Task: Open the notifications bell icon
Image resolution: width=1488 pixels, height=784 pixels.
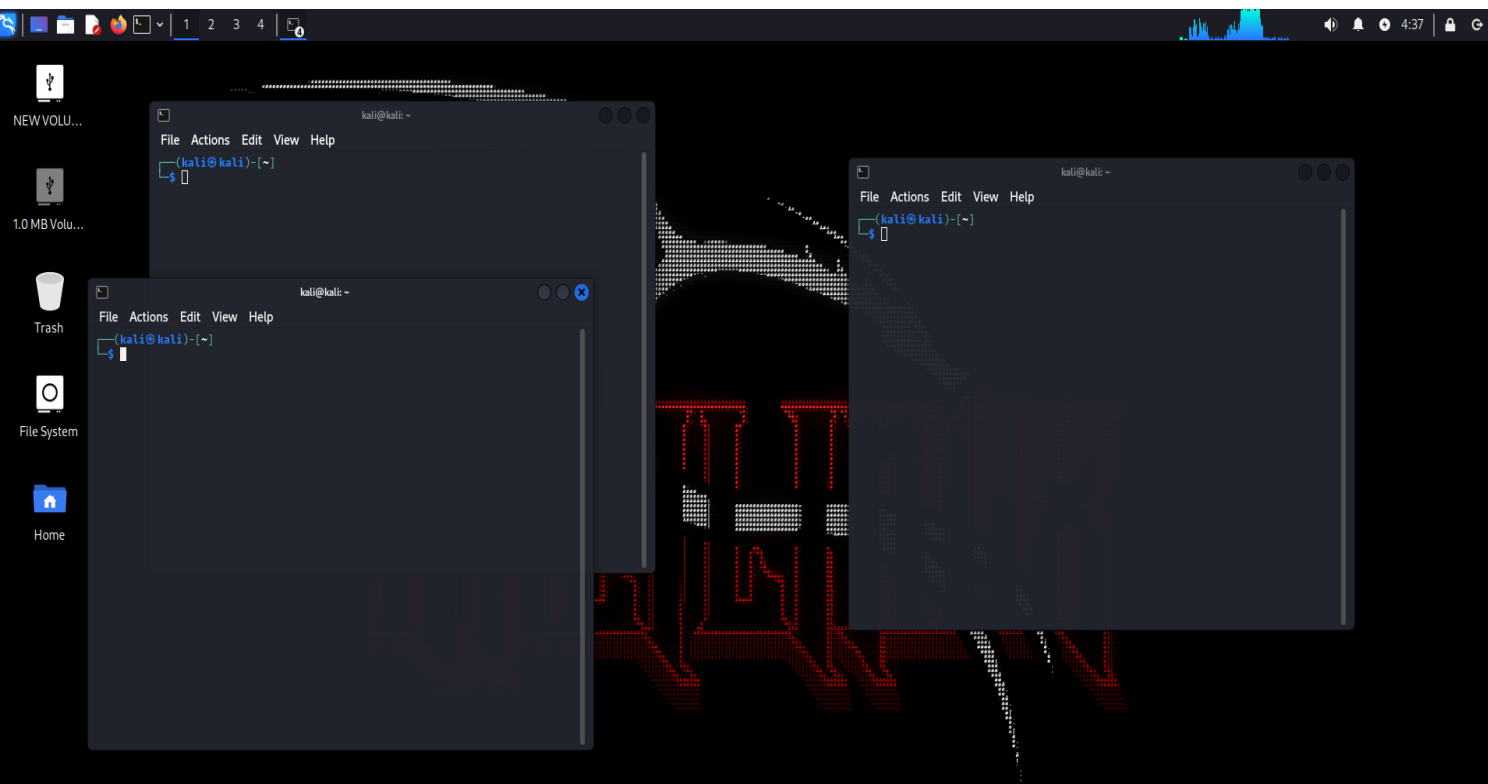Action: click(x=1358, y=25)
